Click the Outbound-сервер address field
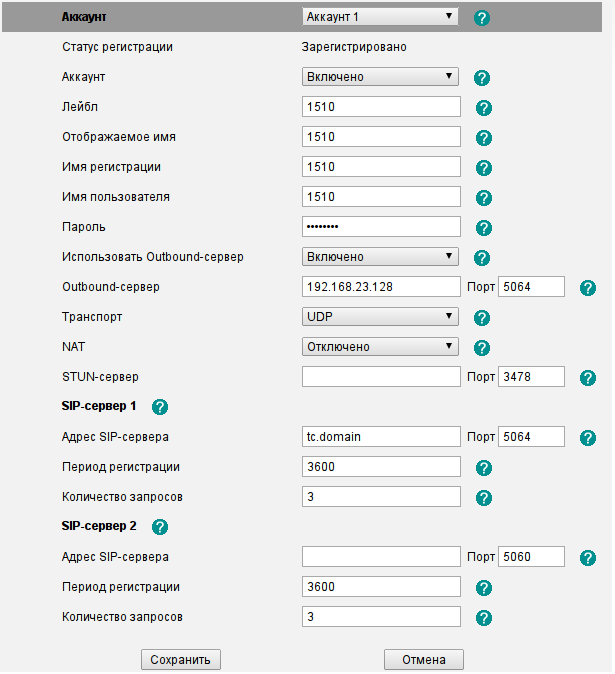Viewport: 615px width, 674px height. pos(380,287)
